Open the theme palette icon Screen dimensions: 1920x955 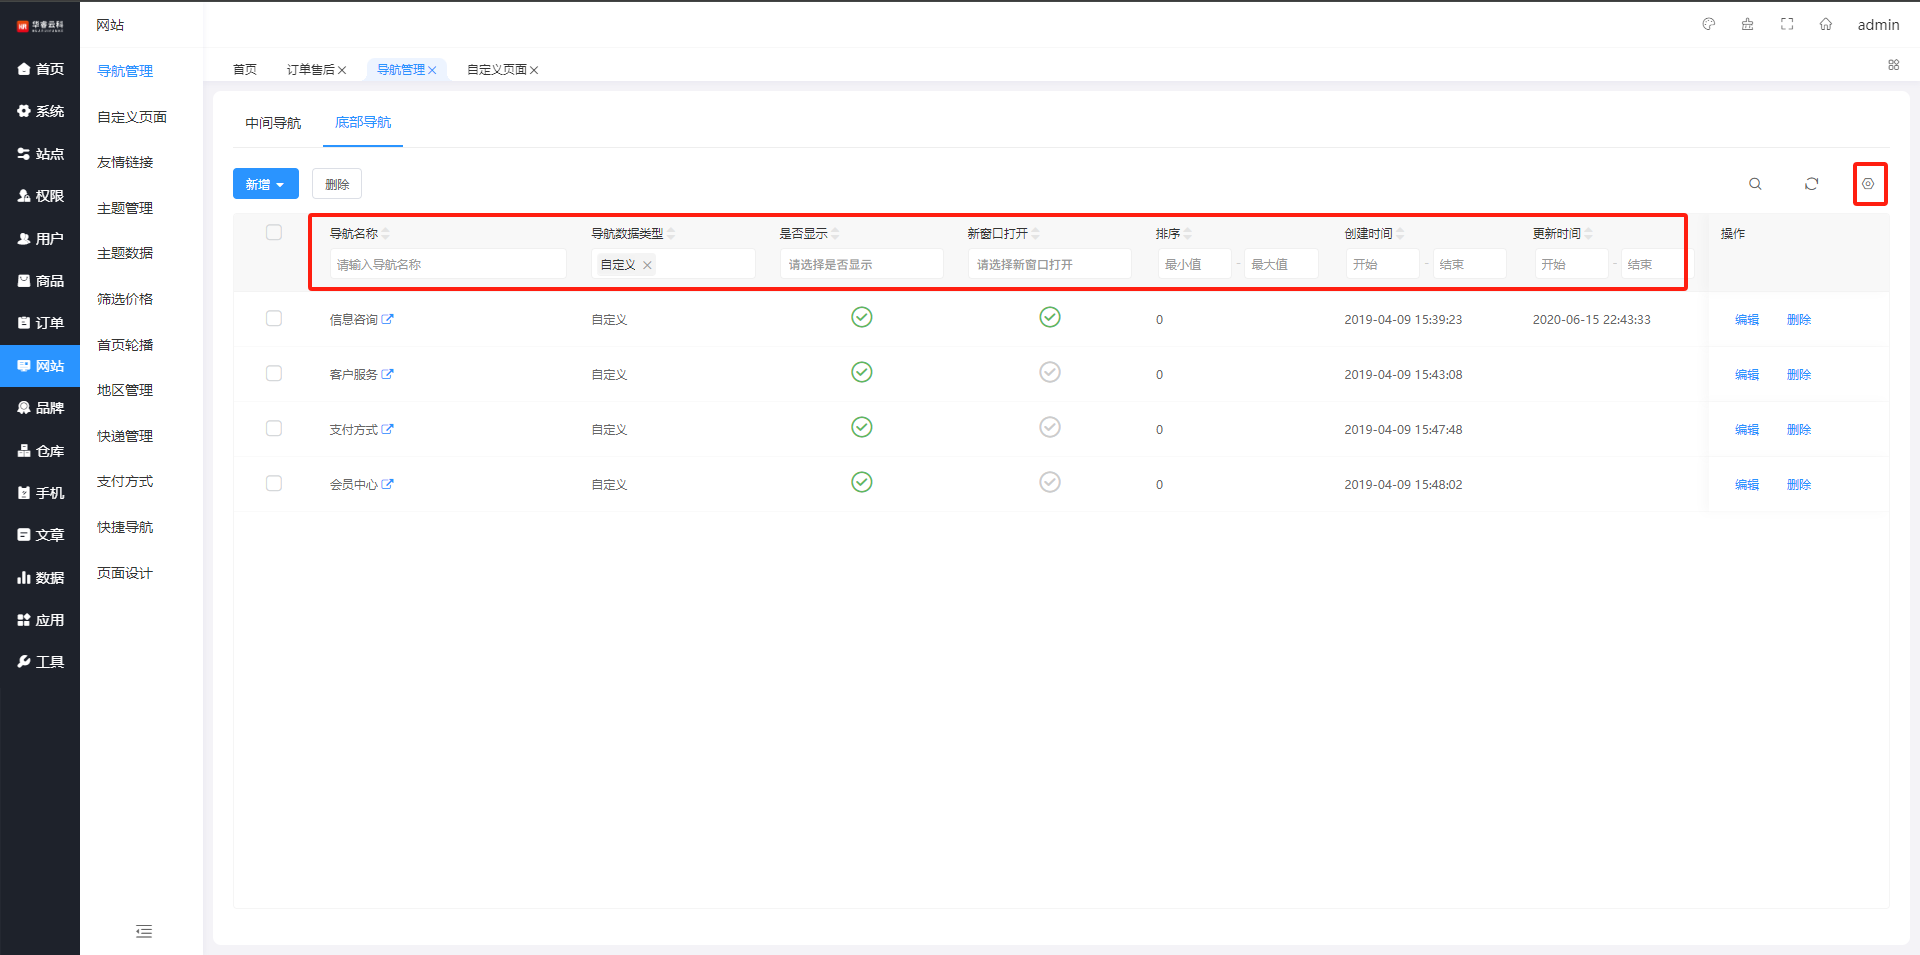point(1708,24)
